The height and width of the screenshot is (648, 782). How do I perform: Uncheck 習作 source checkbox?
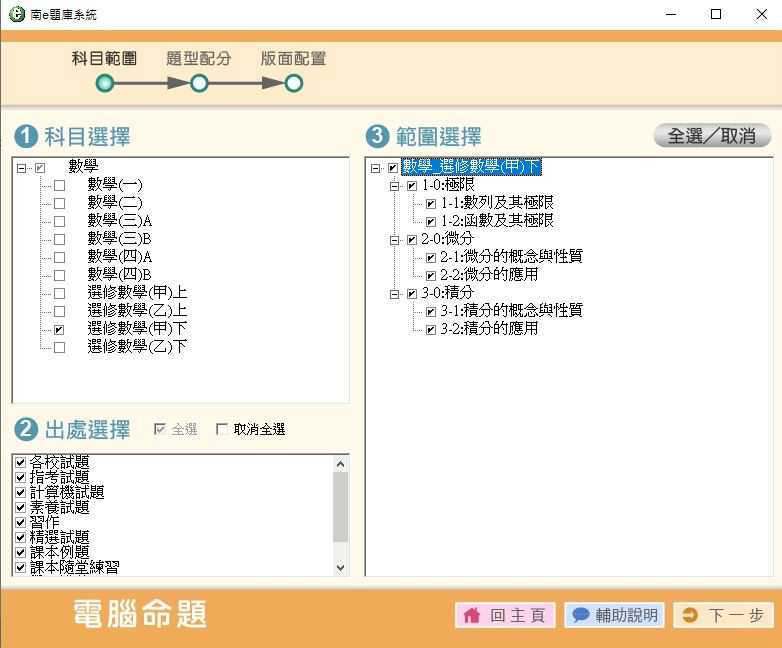click(20, 522)
